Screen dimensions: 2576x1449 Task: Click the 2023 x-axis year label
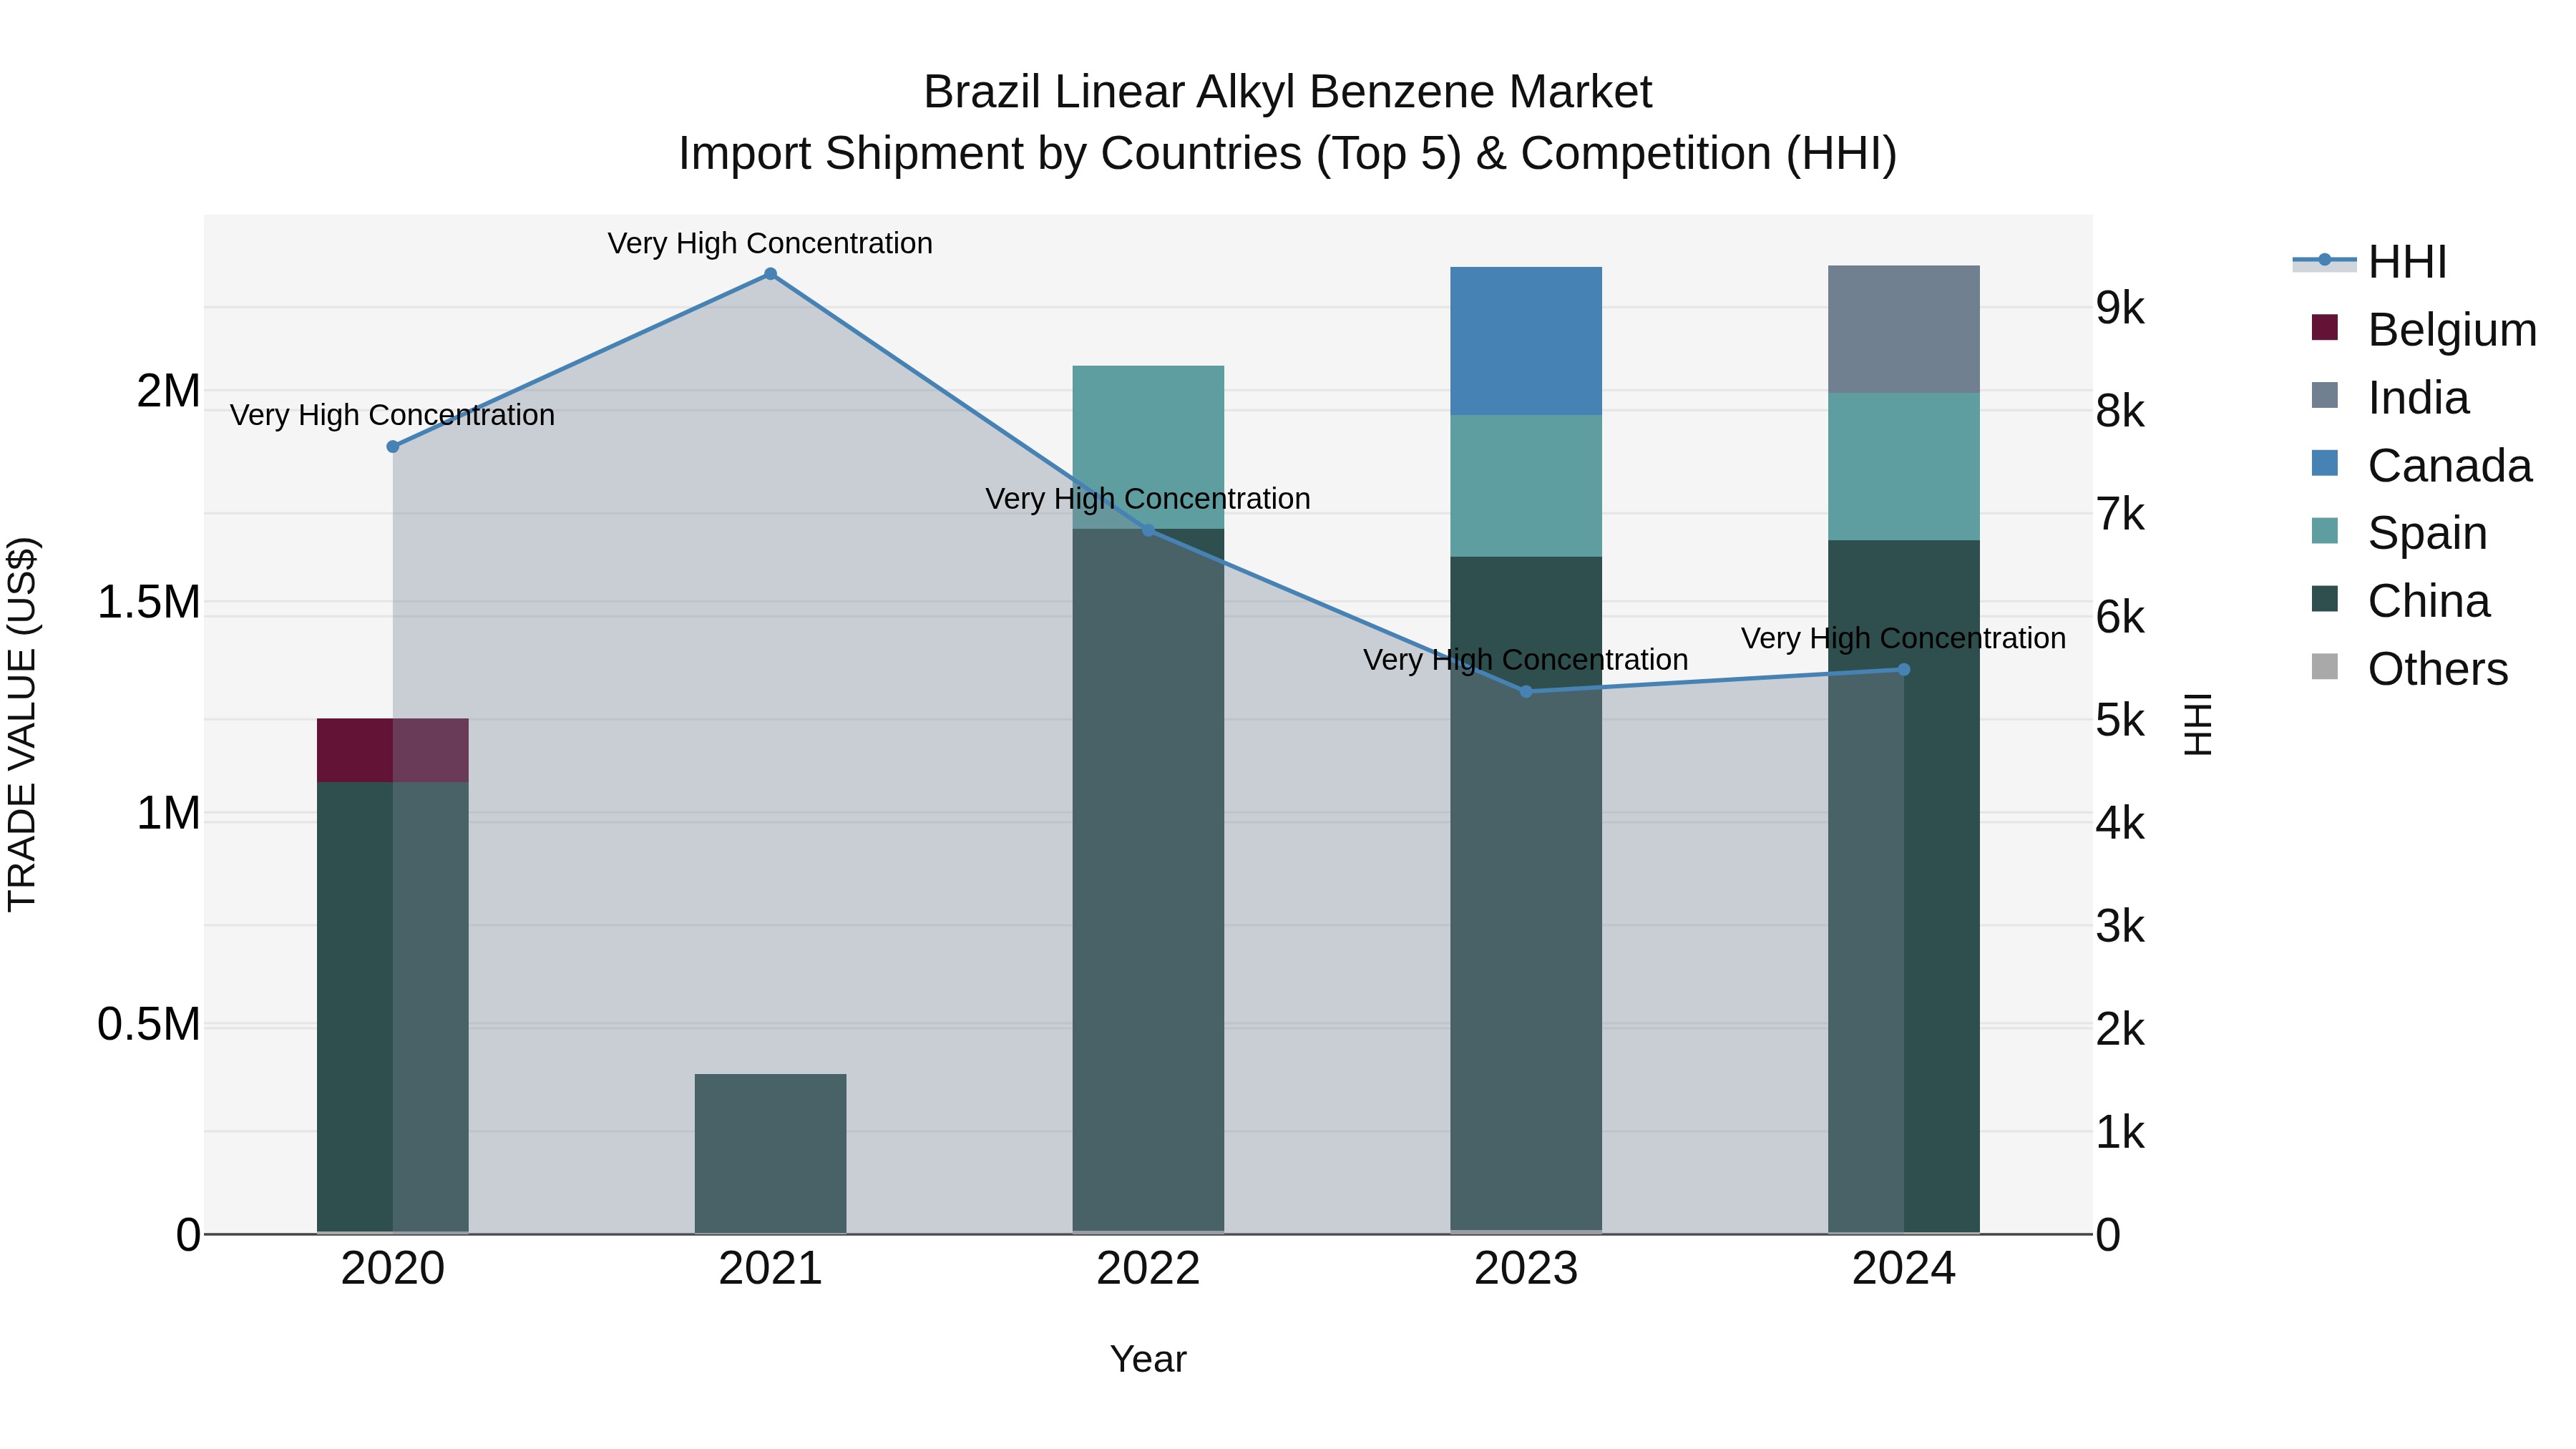(1526, 1269)
